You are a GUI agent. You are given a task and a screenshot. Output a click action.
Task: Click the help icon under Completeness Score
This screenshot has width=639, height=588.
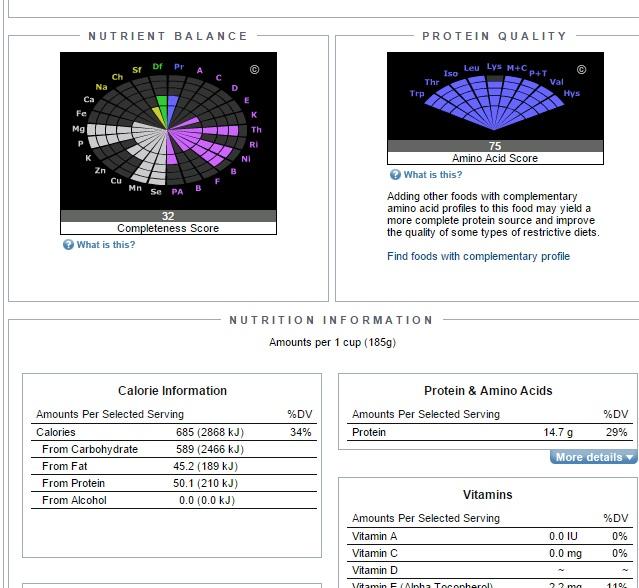68,244
